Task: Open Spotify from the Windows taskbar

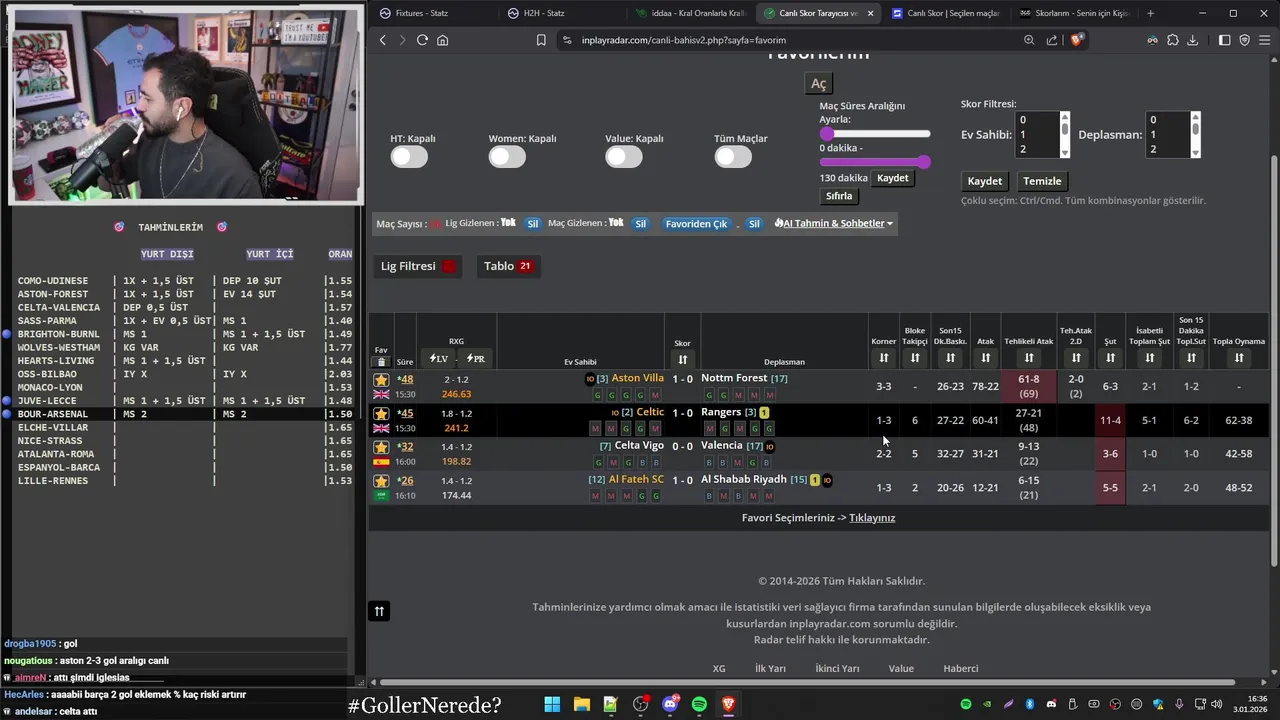Action: point(699,705)
